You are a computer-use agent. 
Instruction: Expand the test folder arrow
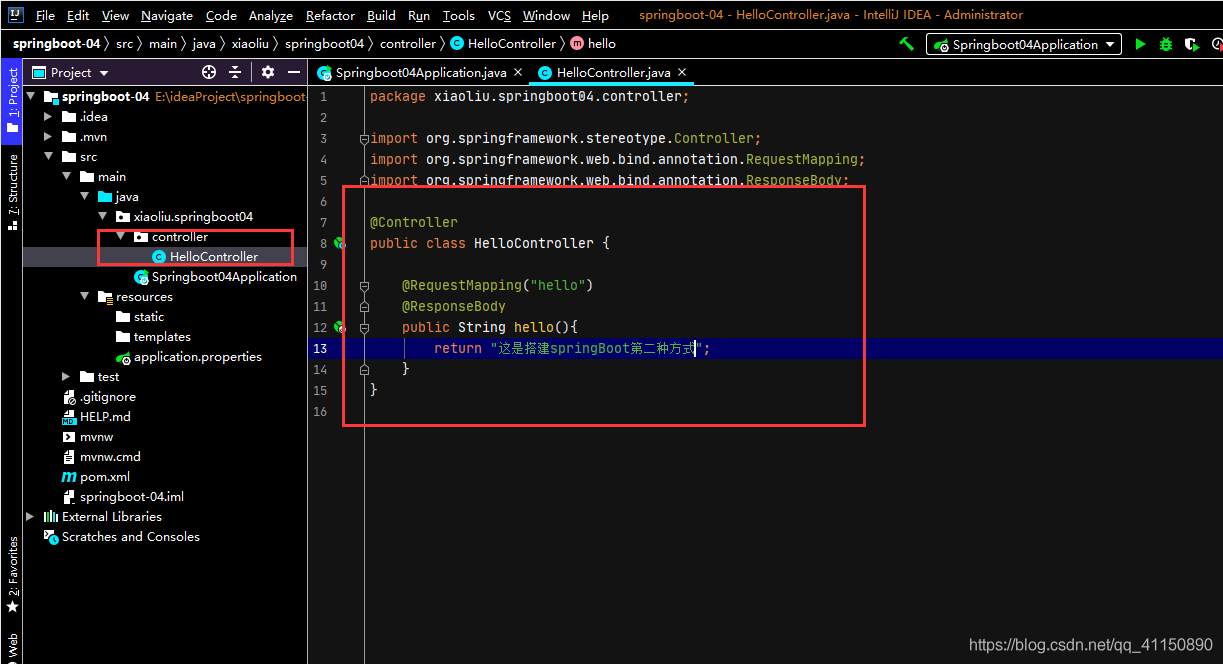point(67,377)
